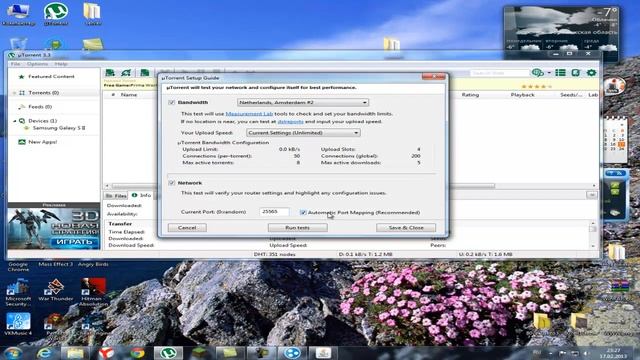
Task: Click the star rating in the yellow banner
Action: pyautogui.click(x=536, y=87)
